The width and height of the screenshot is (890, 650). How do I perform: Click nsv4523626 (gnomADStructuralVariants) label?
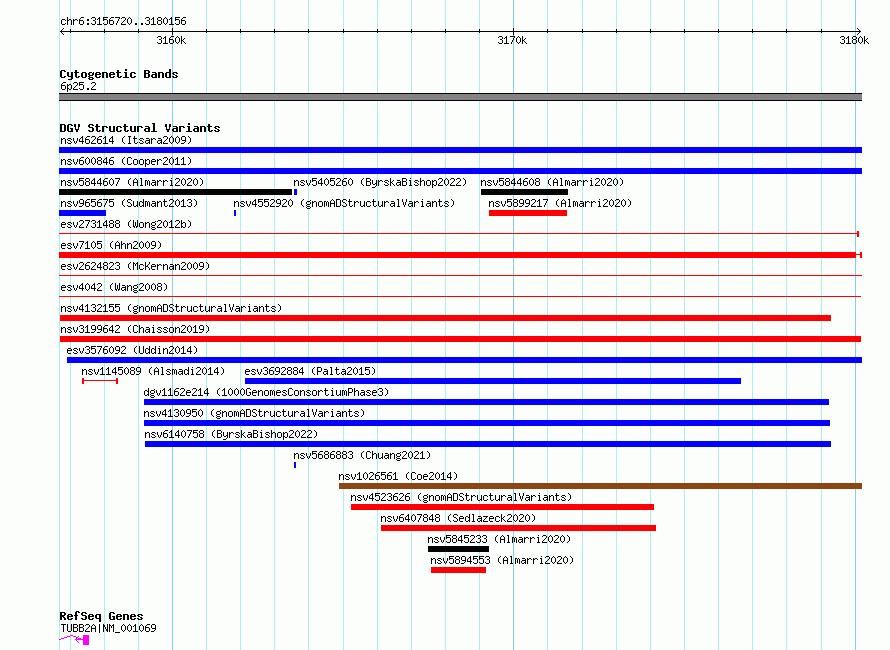[461, 497]
